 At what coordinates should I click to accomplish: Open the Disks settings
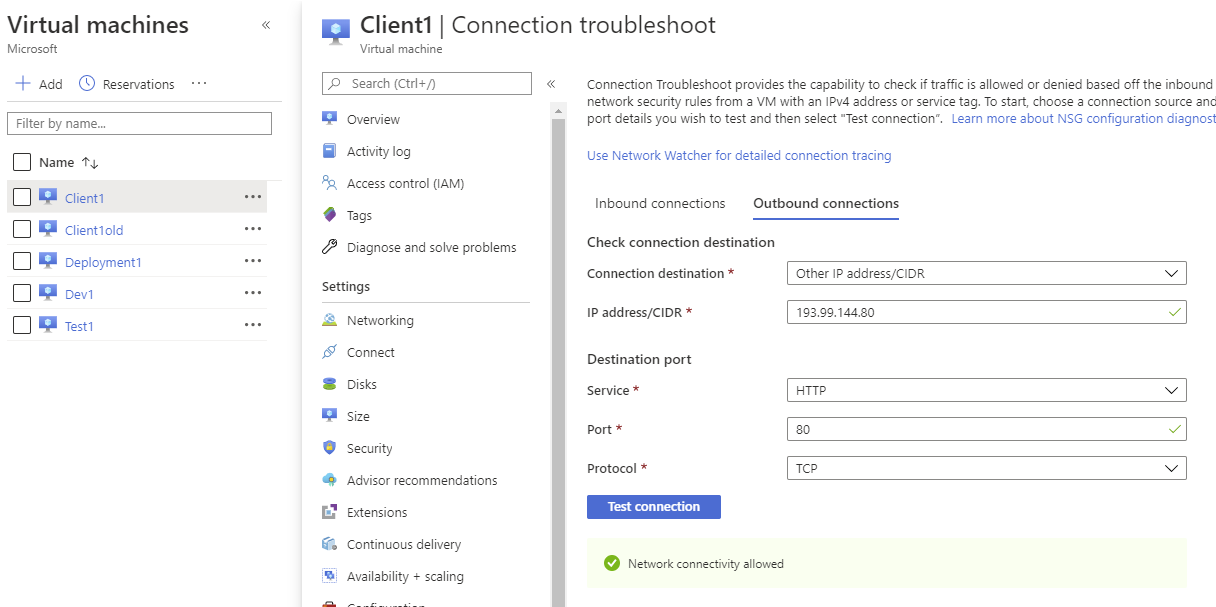362,384
